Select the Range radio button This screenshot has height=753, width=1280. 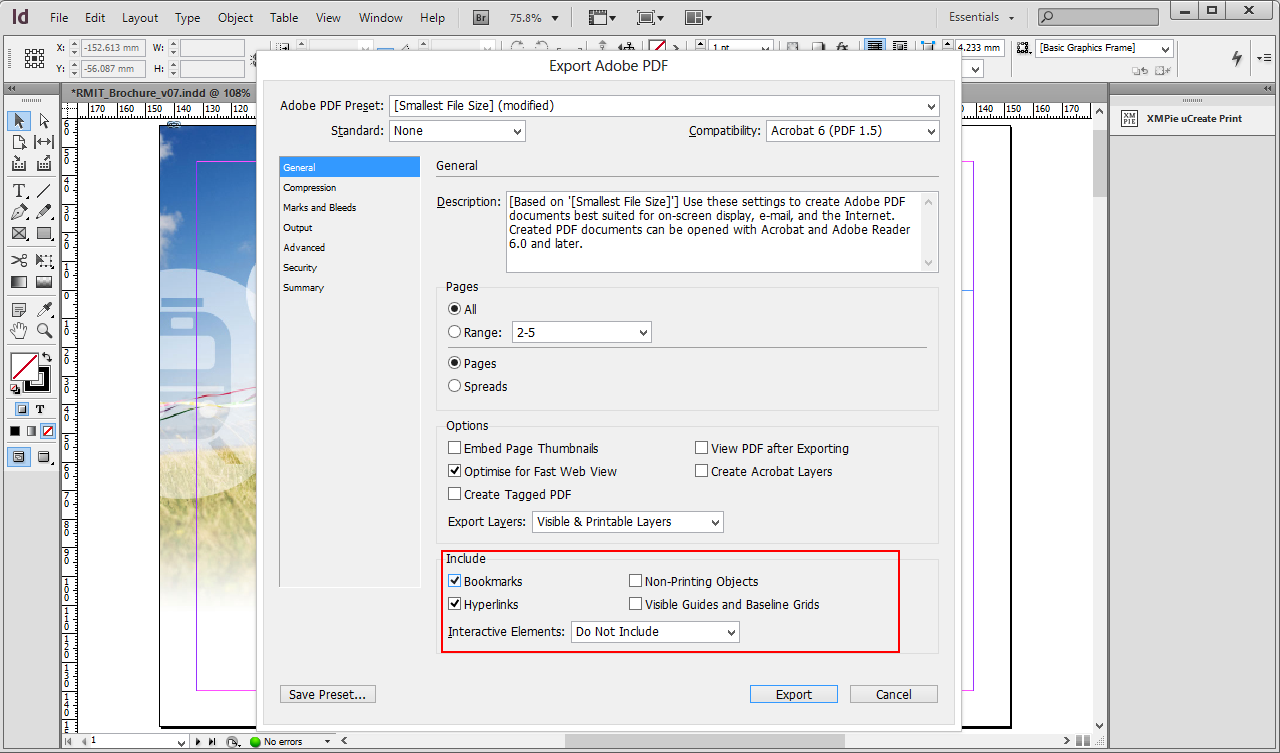[x=454, y=332]
